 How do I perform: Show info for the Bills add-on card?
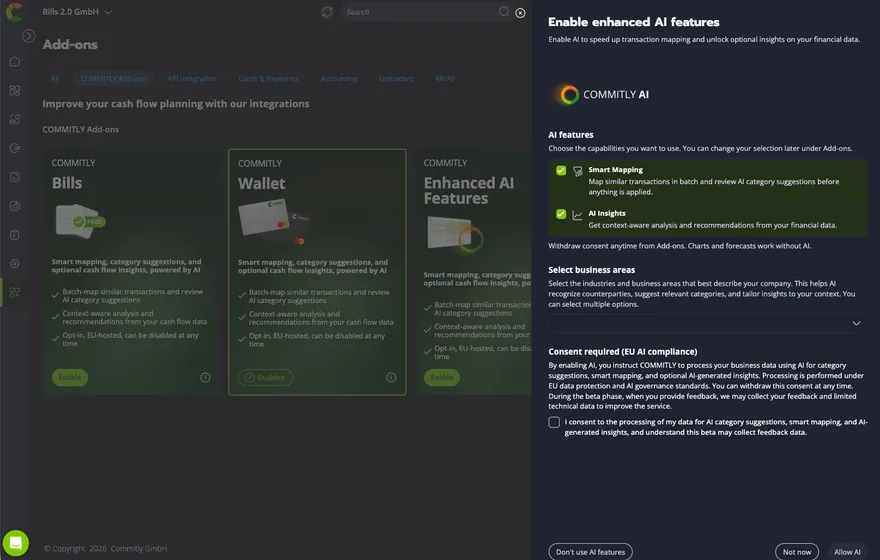tap(205, 378)
